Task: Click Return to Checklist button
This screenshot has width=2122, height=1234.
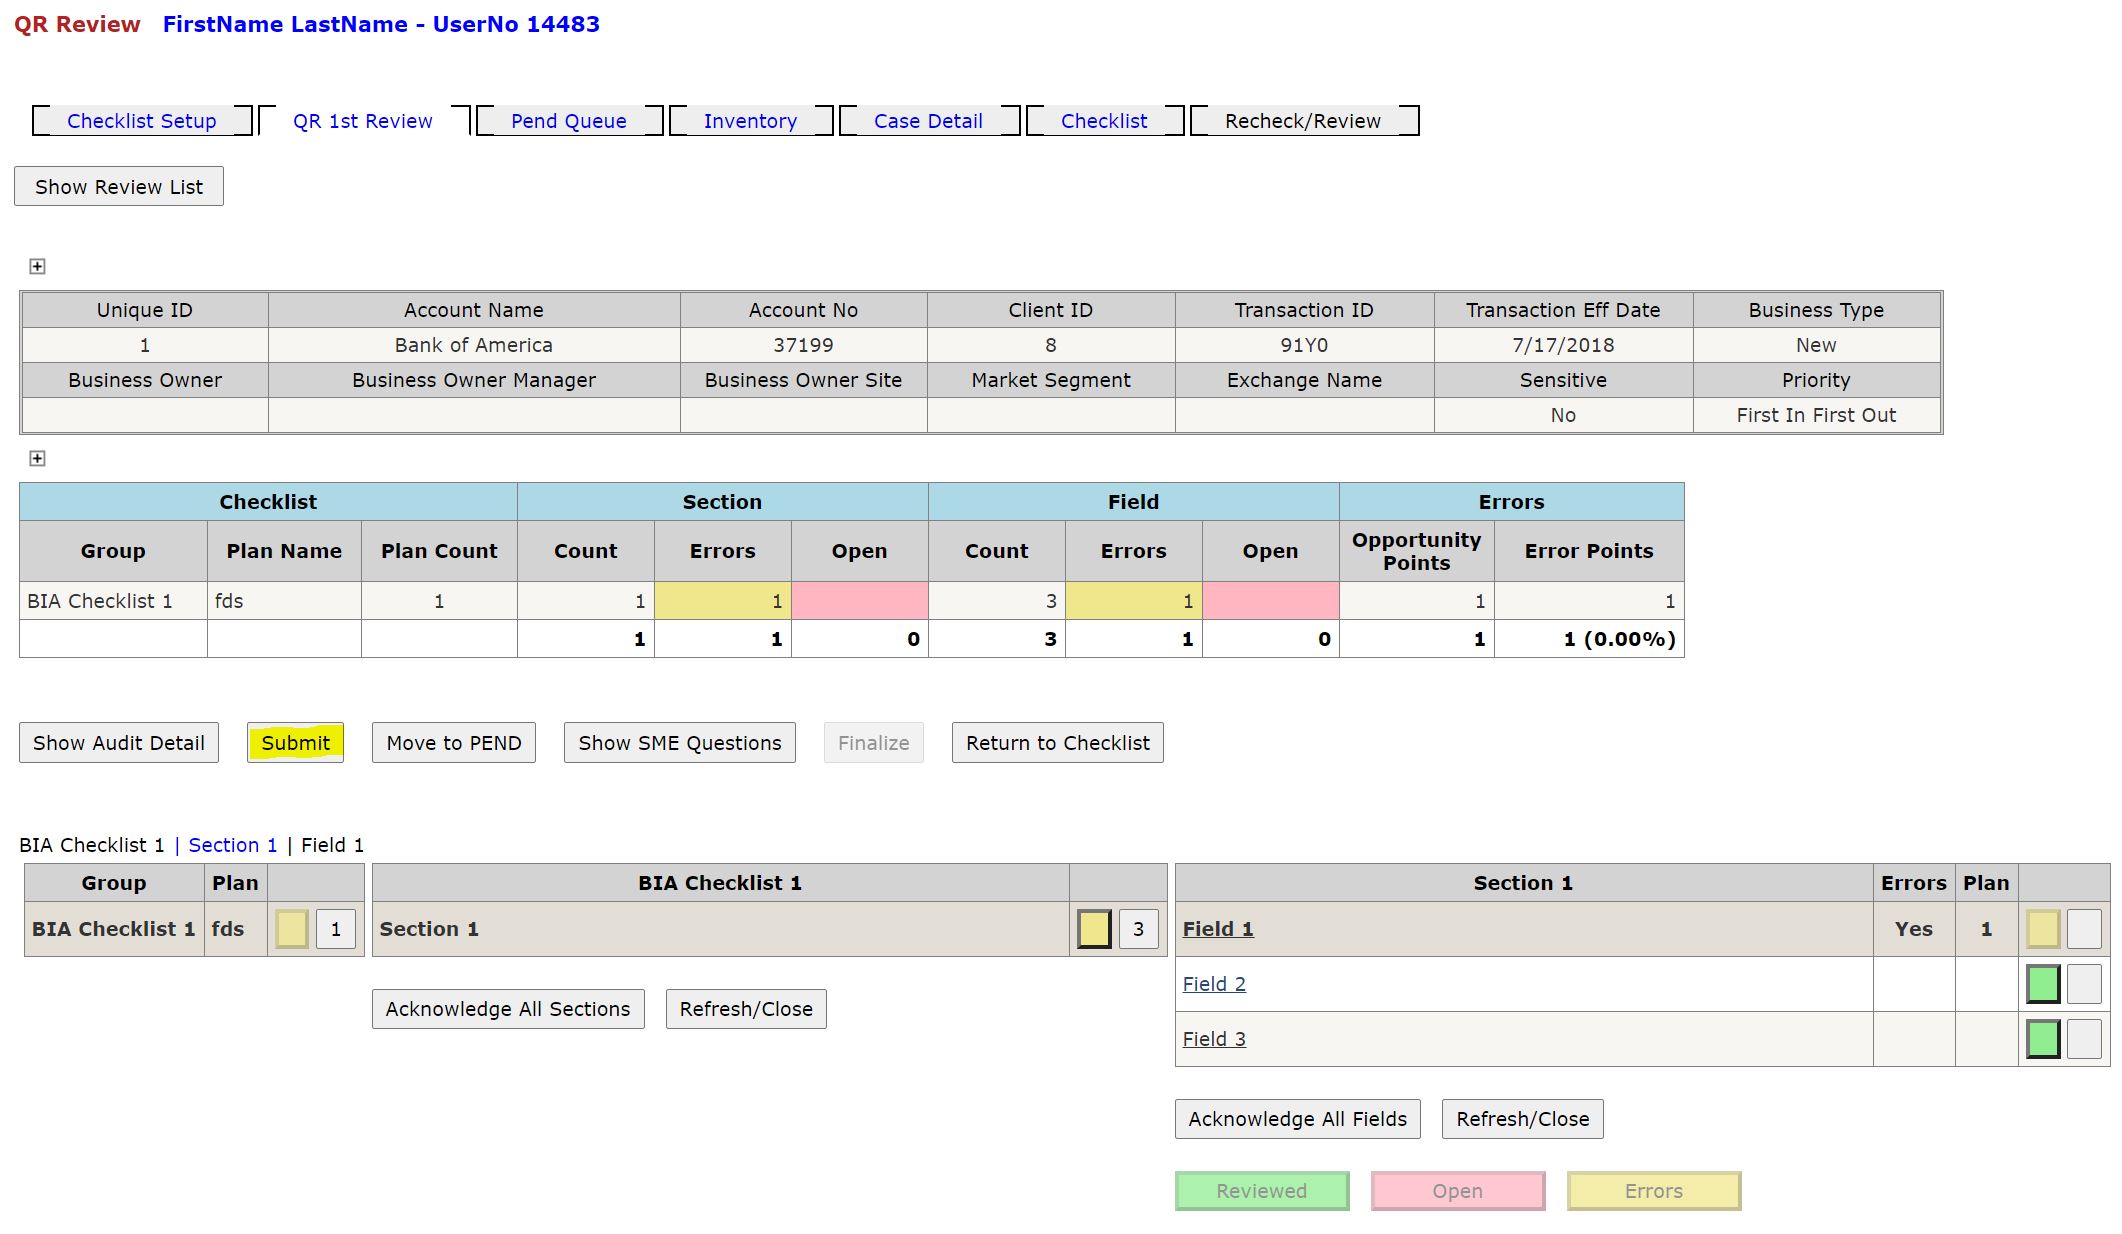Action: click(1058, 743)
